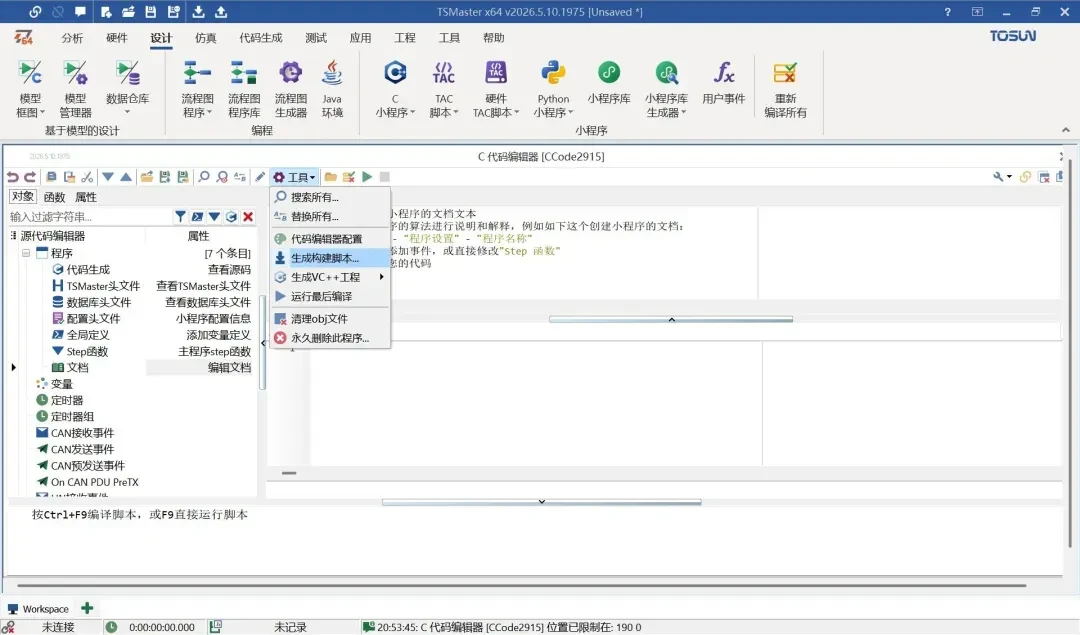
Task: Click the yellow folder icon beside 工具
Action: click(x=331, y=177)
